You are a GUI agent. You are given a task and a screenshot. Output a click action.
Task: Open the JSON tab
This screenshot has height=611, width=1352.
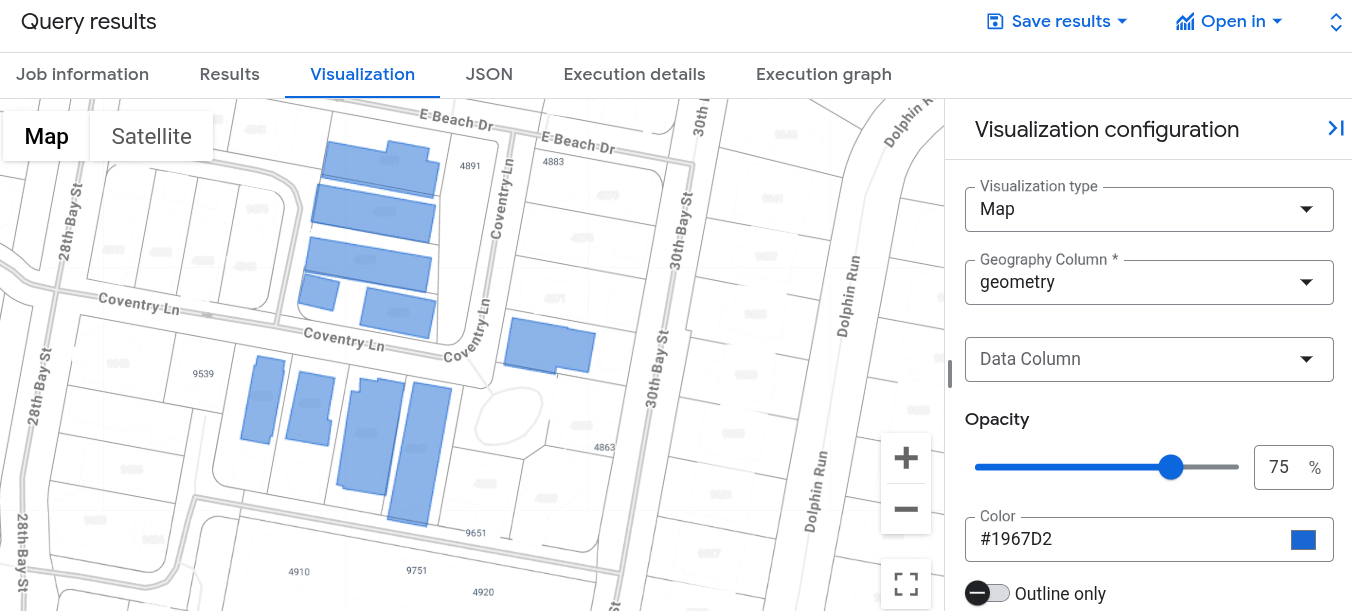[489, 74]
